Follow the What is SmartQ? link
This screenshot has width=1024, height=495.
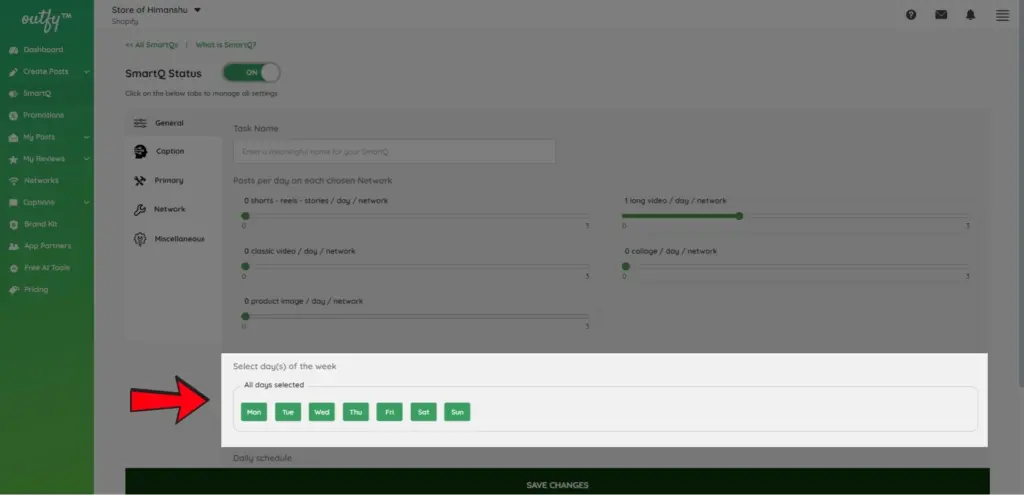point(225,45)
